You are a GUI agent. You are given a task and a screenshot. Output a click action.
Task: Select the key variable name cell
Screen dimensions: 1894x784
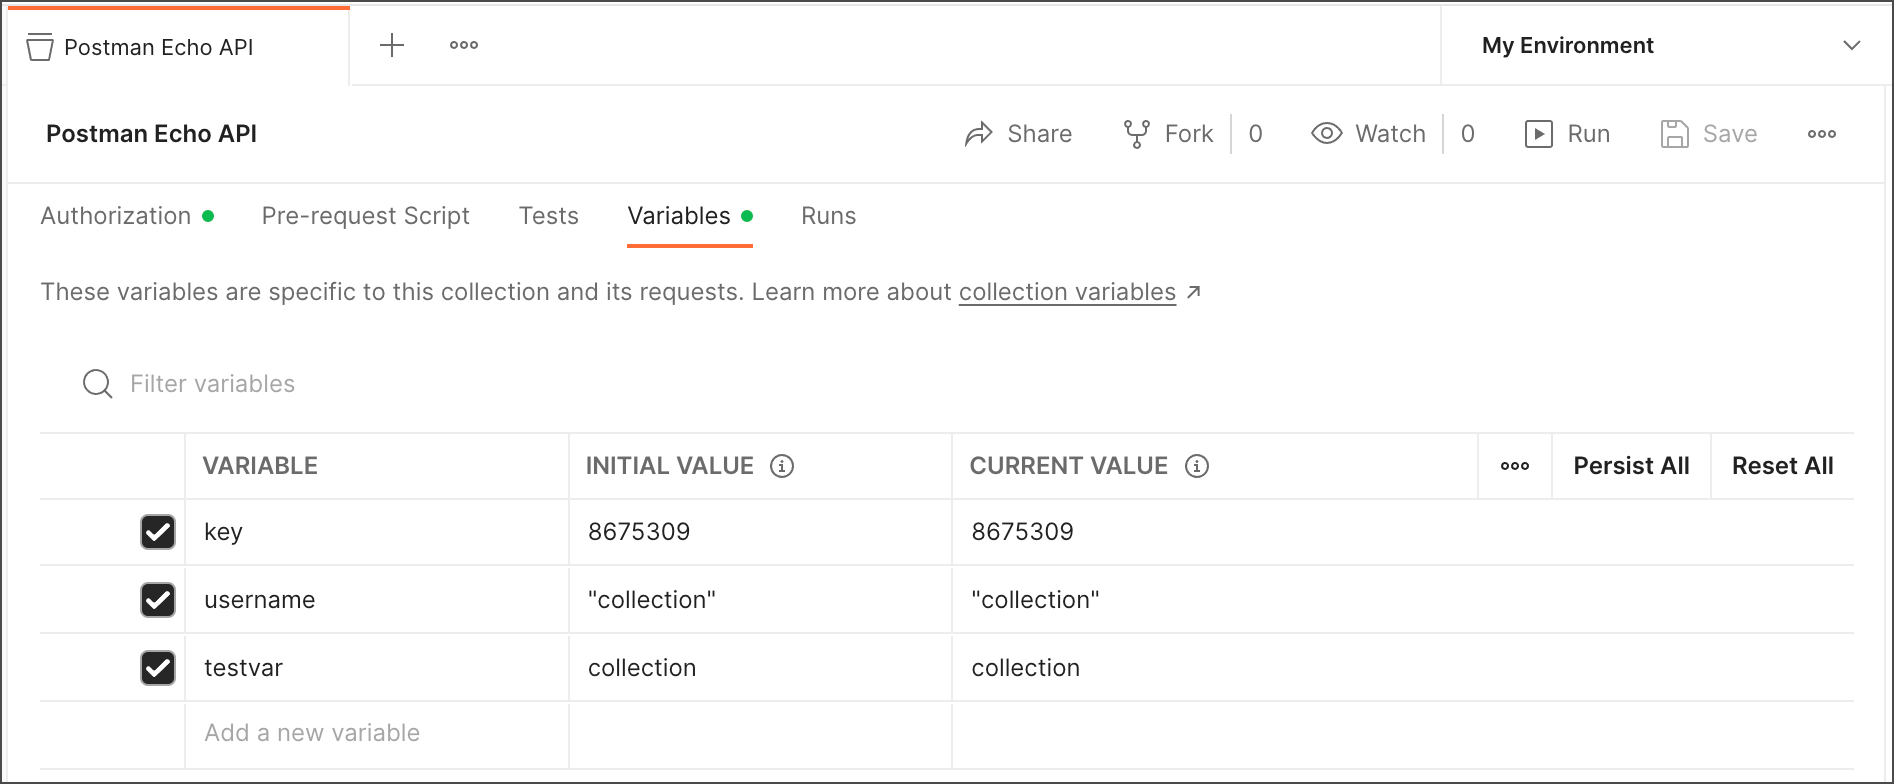tap(377, 532)
